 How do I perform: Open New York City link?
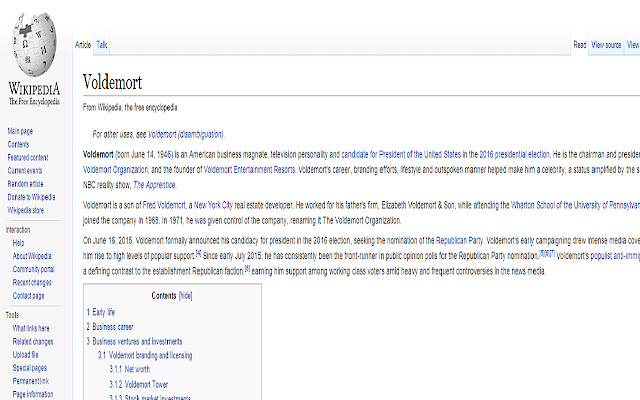point(213,205)
